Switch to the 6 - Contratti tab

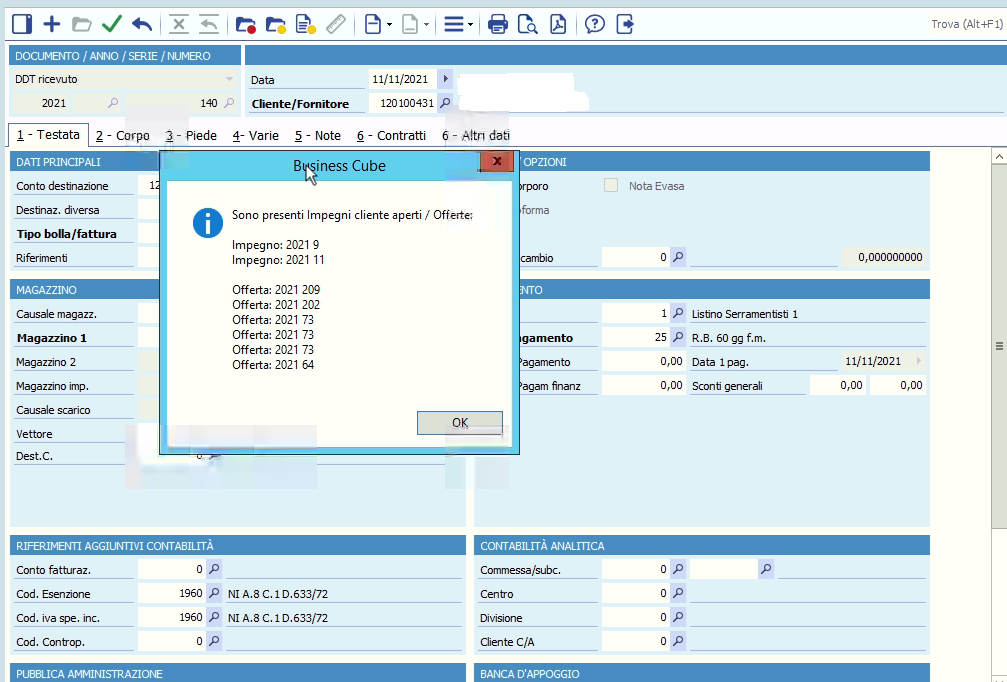pos(392,136)
